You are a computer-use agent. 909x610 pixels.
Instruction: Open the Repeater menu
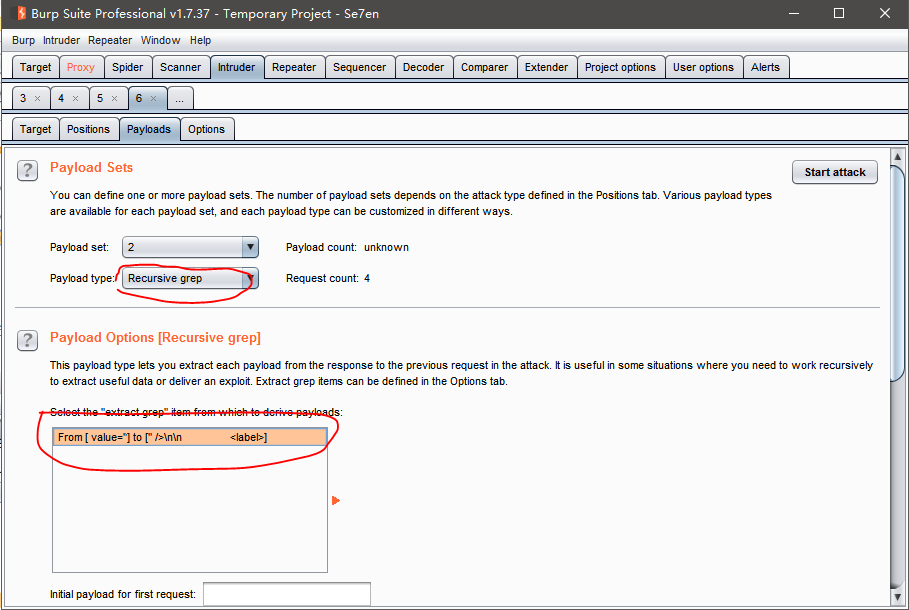click(x=110, y=41)
